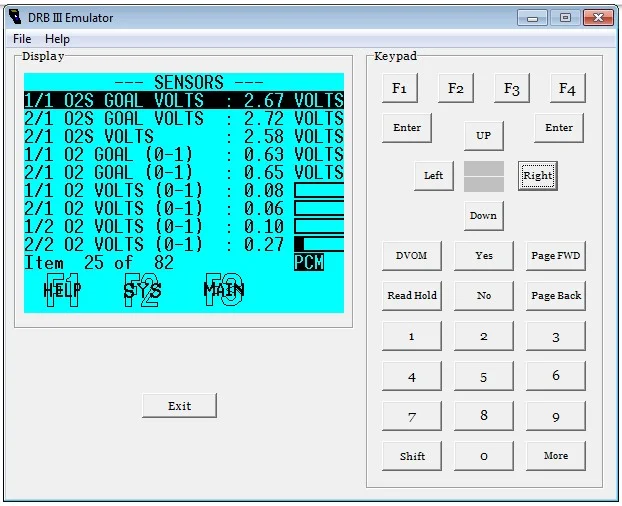This screenshot has width=622, height=506.
Task: Click numeric keypad button 3
Action: click(x=556, y=336)
